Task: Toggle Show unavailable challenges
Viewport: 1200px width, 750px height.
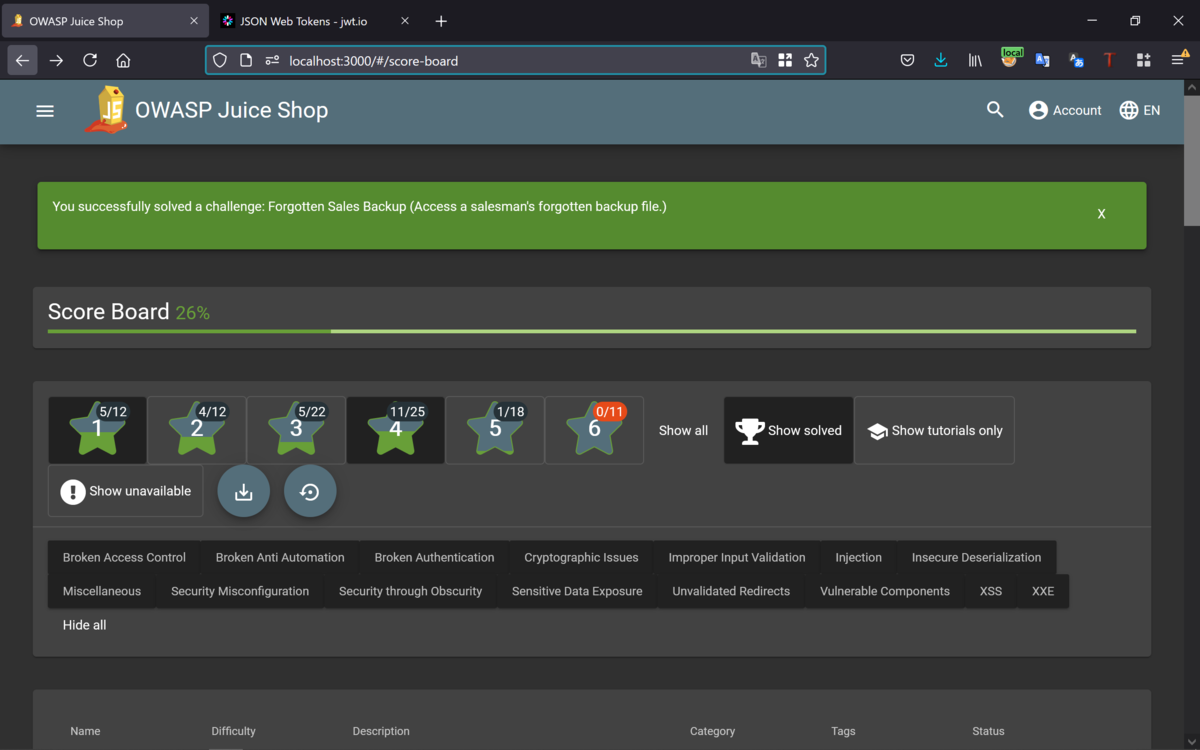Action: coord(125,491)
